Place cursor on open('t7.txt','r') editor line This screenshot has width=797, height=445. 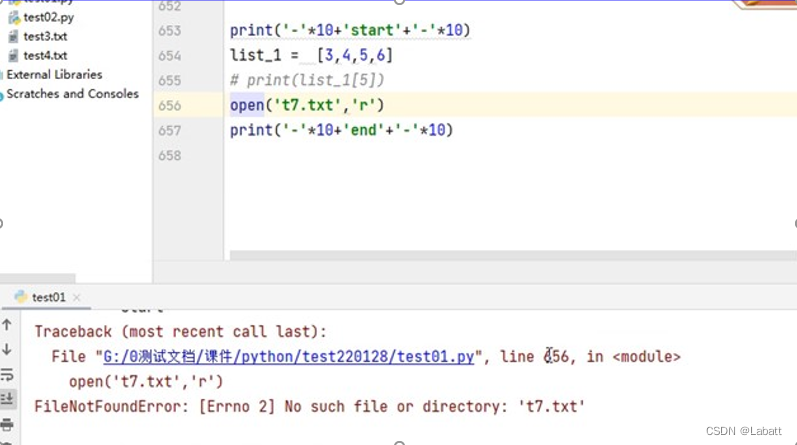click(x=307, y=105)
